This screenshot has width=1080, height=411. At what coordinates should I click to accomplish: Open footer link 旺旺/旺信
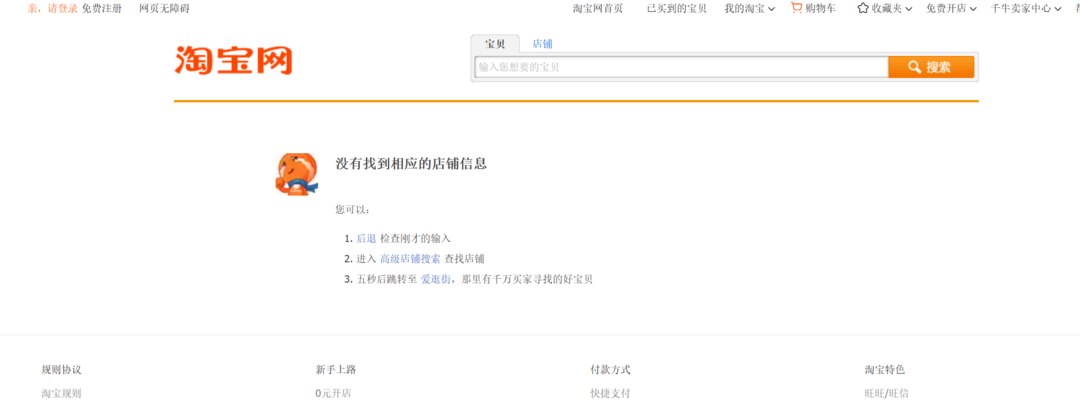tap(886, 394)
